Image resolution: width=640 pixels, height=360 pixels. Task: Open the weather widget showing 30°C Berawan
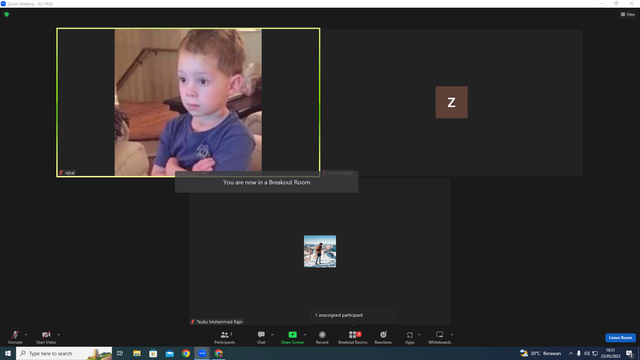[x=540, y=353]
